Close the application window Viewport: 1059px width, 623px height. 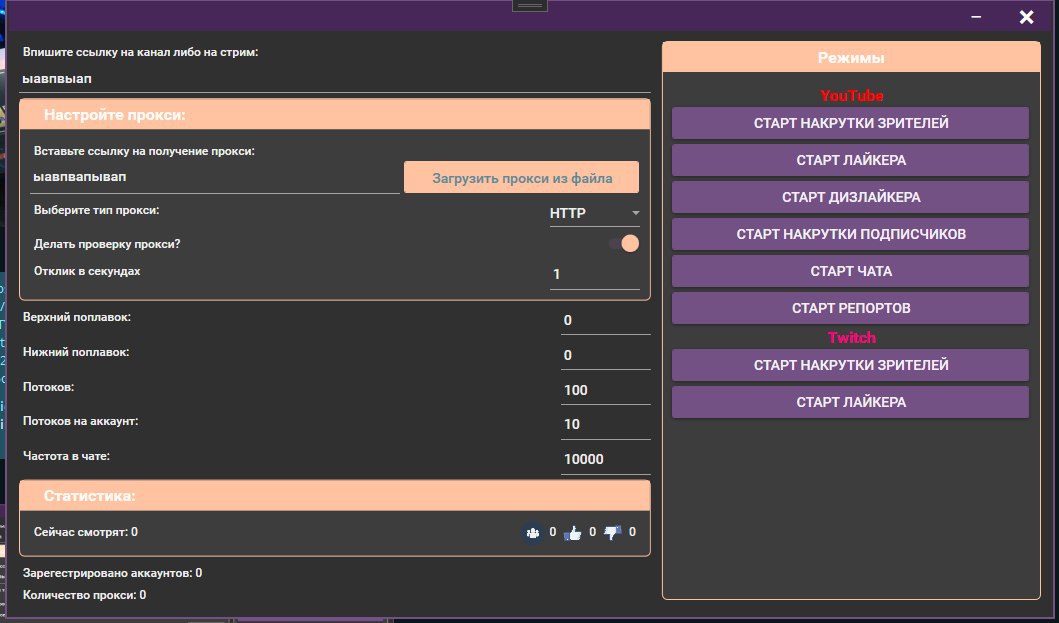[1026, 17]
